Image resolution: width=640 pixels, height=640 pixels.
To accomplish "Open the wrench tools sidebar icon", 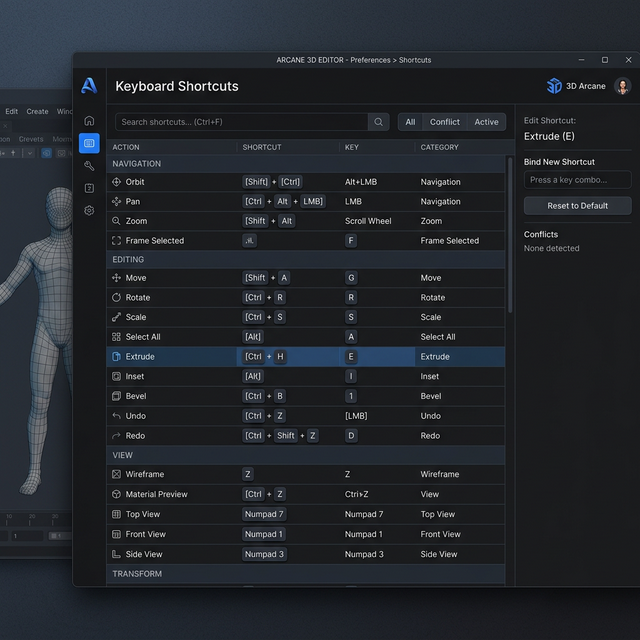I will (x=89, y=166).
